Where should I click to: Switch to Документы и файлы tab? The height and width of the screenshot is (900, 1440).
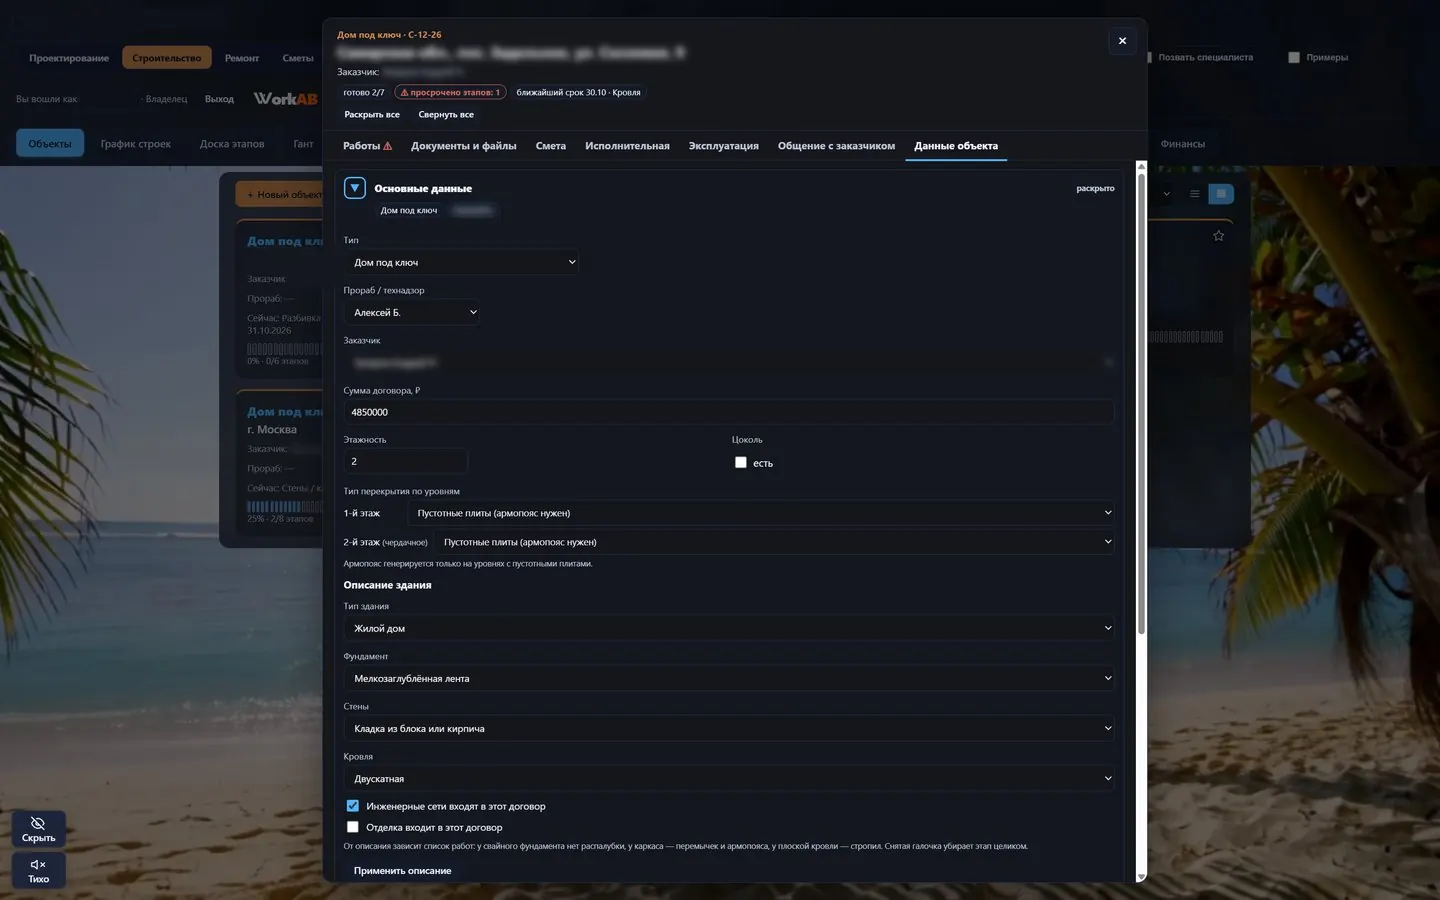[x=464, y=146]
